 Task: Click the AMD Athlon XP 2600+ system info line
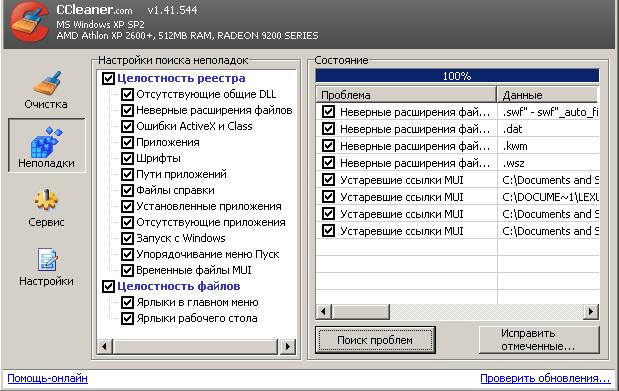187,36
